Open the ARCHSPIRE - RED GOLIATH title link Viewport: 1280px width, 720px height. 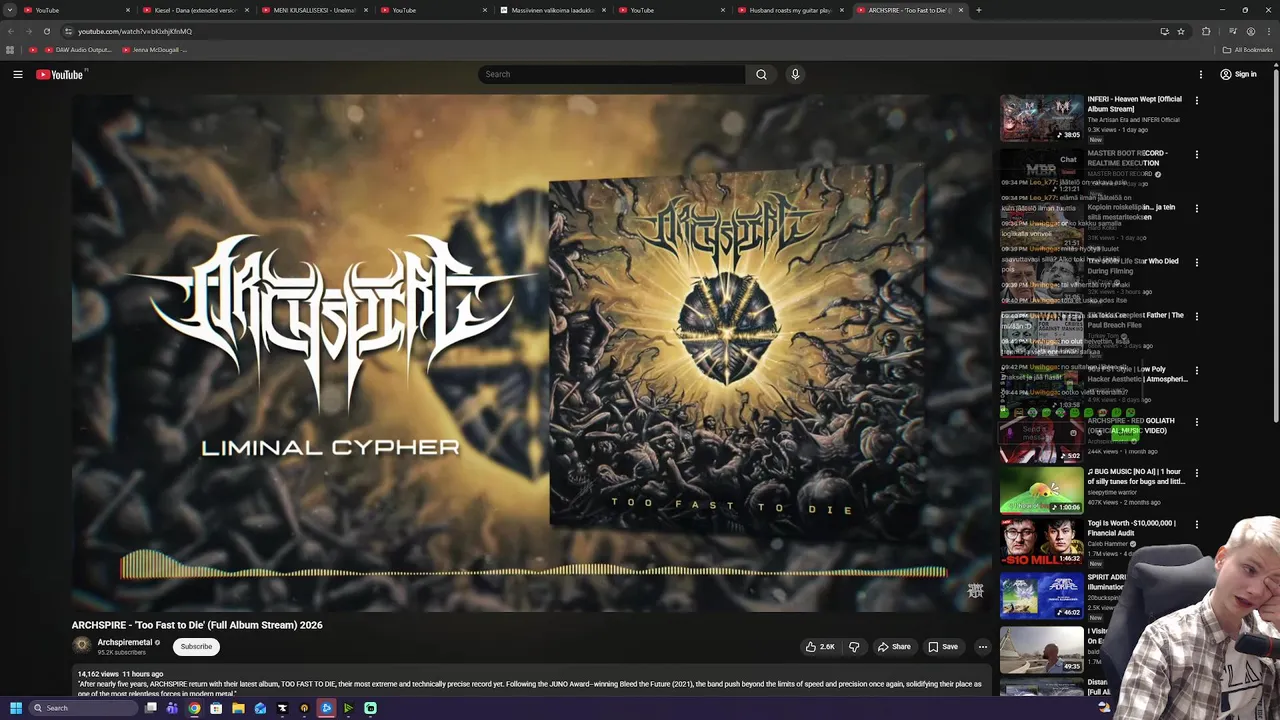[x=1131, y=426]
